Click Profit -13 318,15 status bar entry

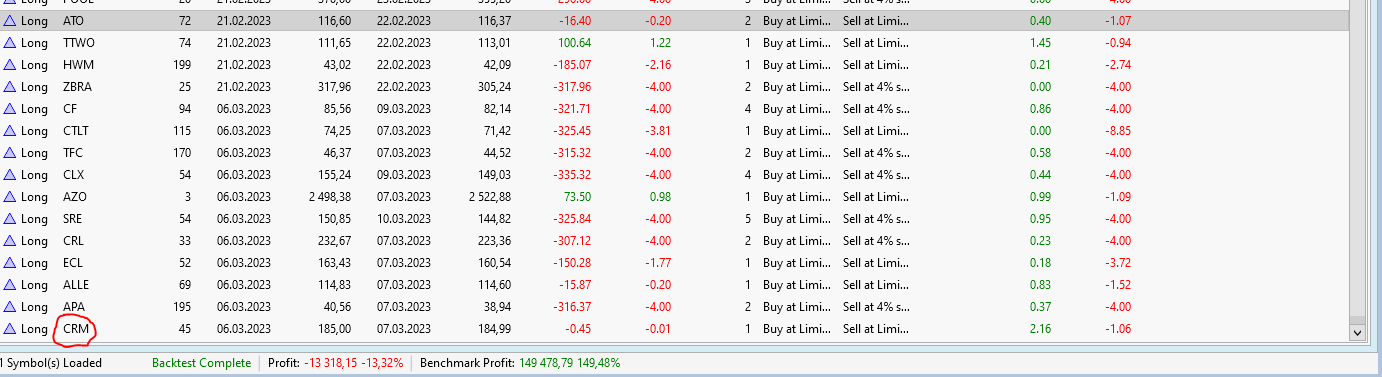pos(335,363)
